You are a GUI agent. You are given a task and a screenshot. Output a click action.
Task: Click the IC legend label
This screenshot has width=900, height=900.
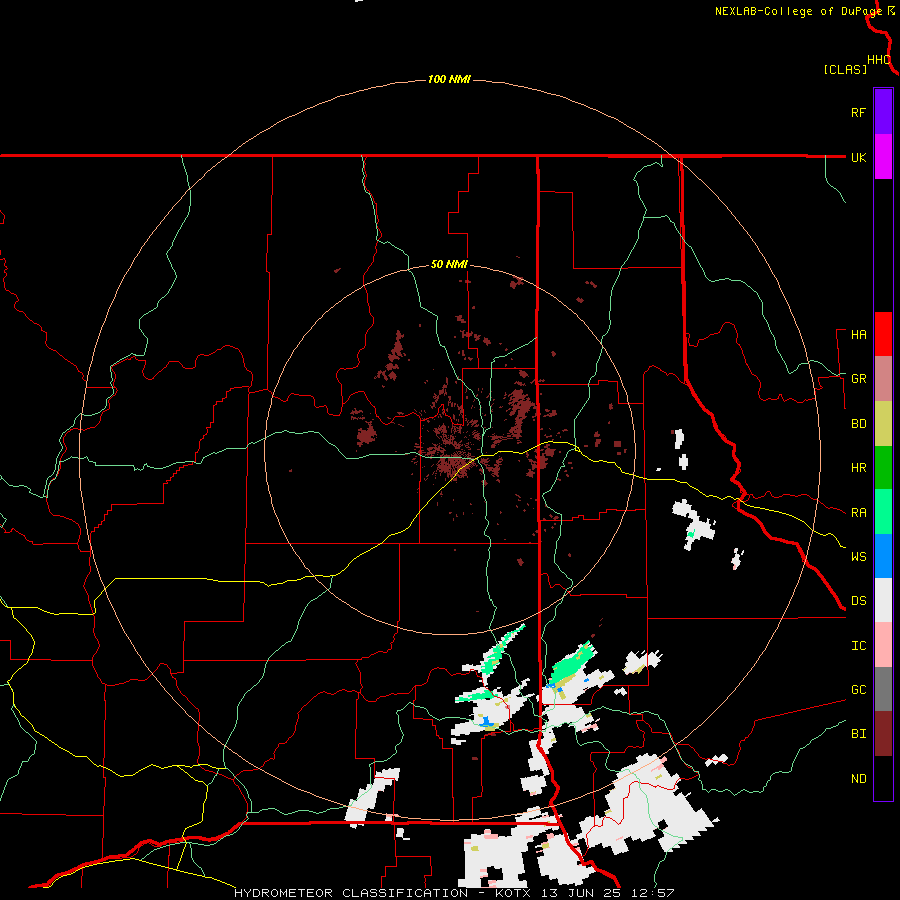click(x=858, y=646)
